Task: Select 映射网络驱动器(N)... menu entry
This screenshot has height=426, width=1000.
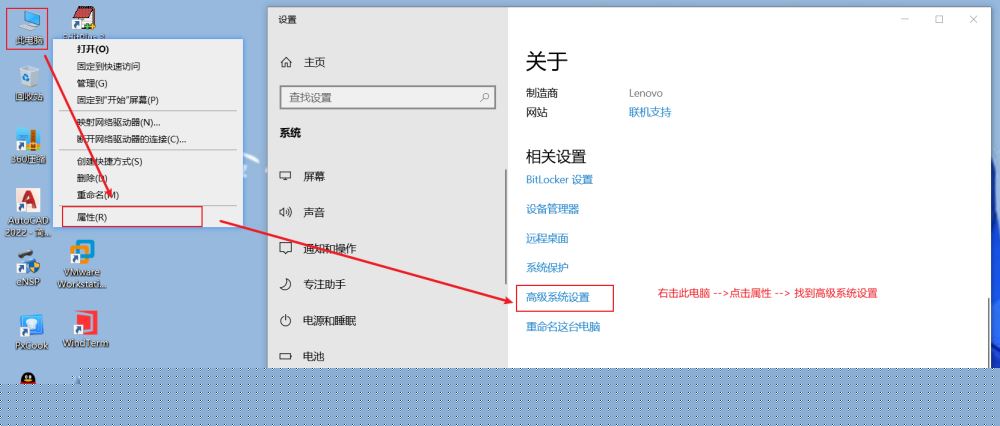Action: click(118, 122)
